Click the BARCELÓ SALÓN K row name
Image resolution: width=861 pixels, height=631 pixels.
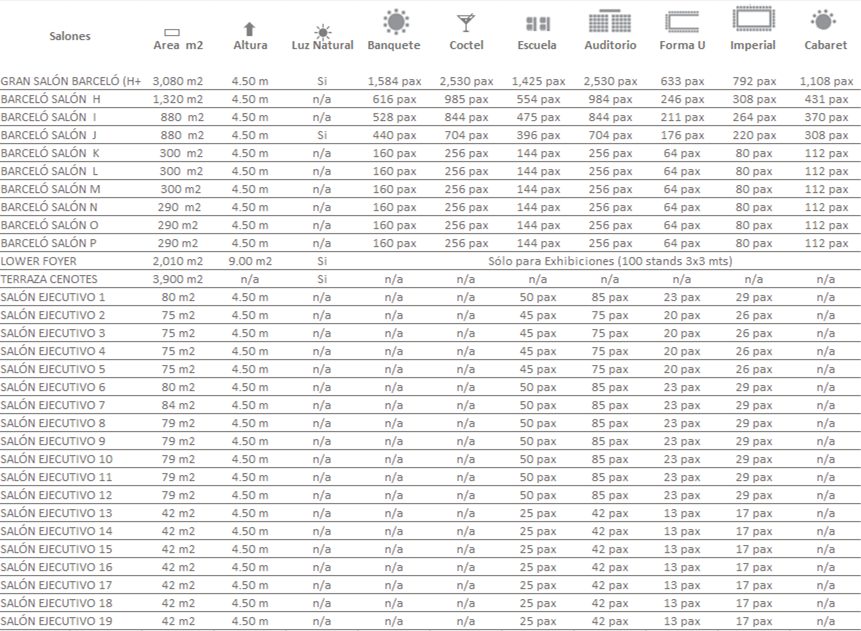point(50,153)
